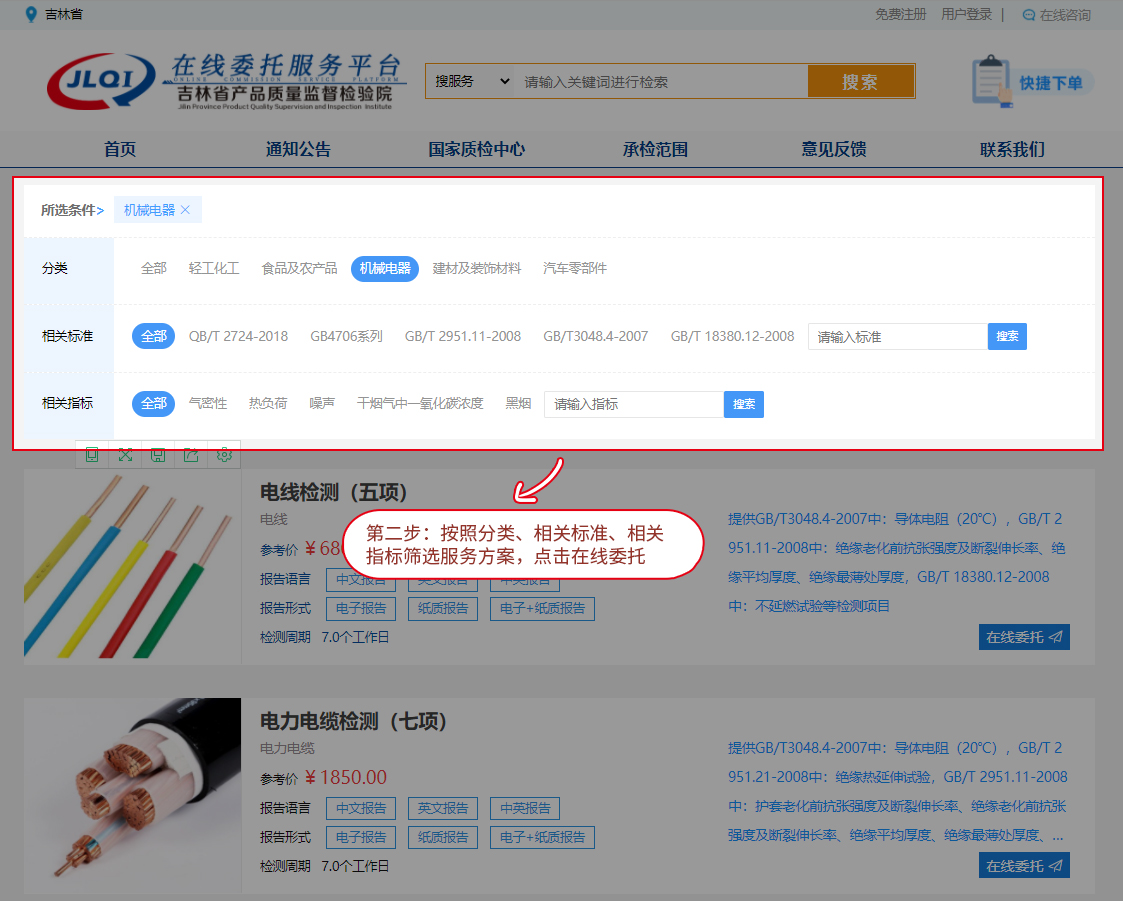Choose 电子报告 format for 电线检测
Viewport: 1123px width, 901px height.
pyautogui.click(x=360, y=608)
